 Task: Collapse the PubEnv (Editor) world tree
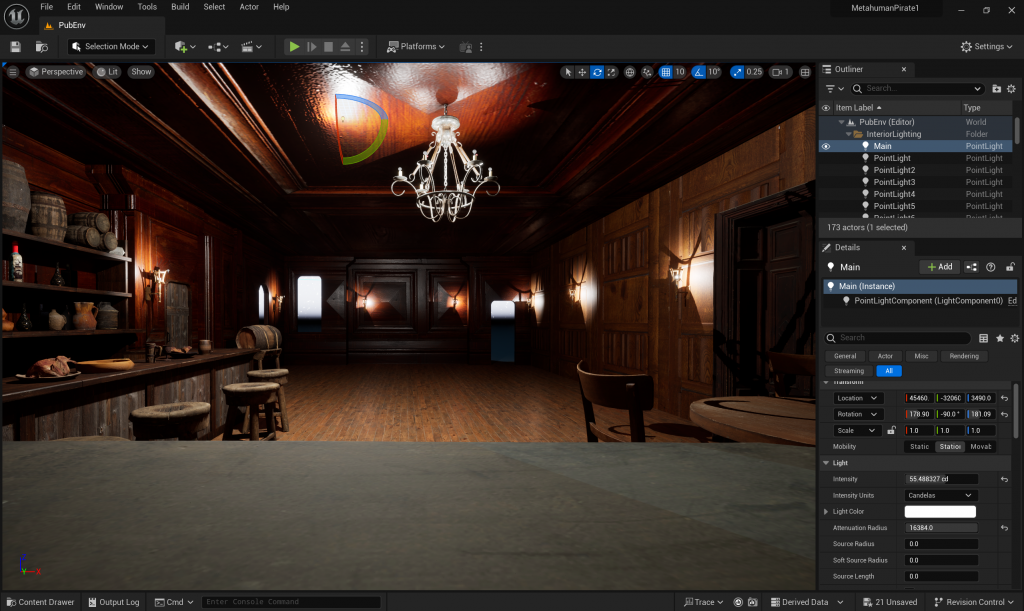(x=841, y=122)
